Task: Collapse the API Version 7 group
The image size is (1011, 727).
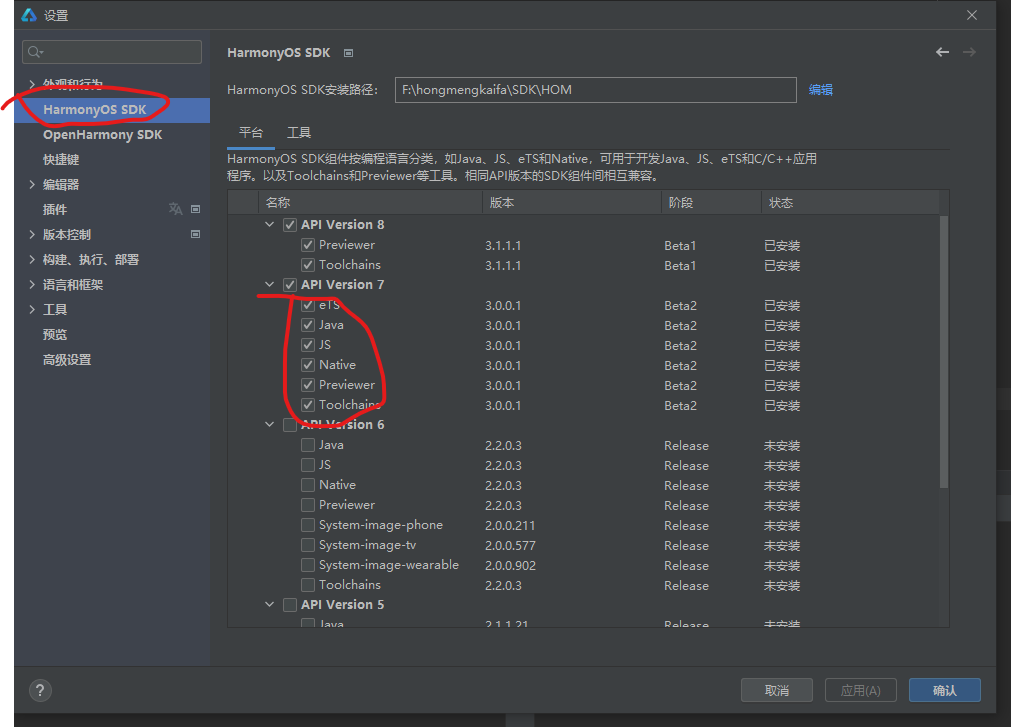Action: coord(270,285)
